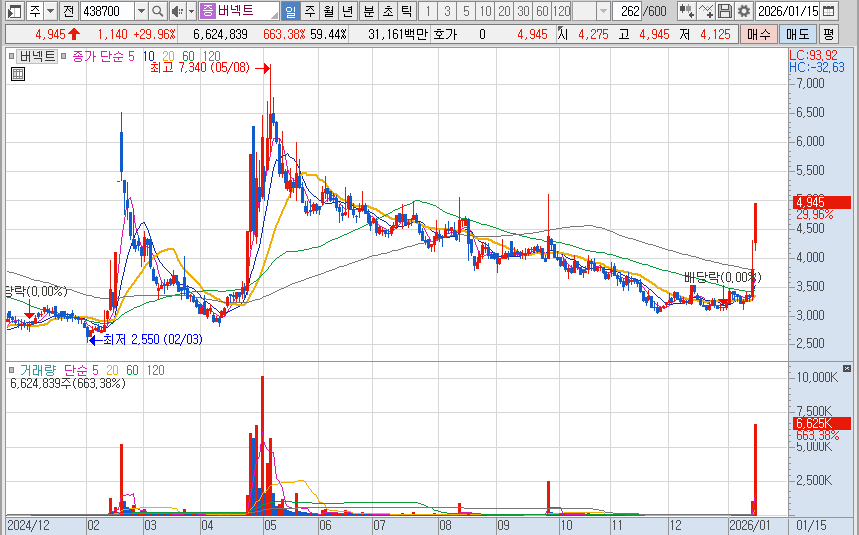Click the blue 10 moving-average legend

tap(148, 56)
